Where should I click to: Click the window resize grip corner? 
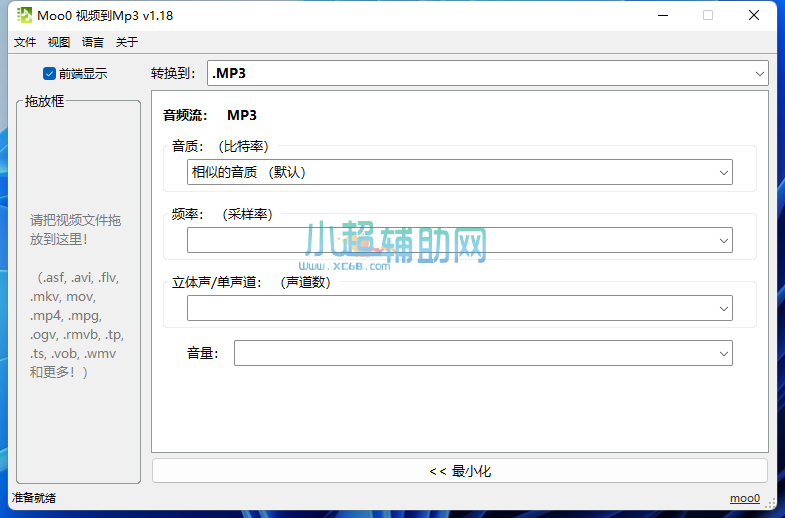tap(772, 503)
